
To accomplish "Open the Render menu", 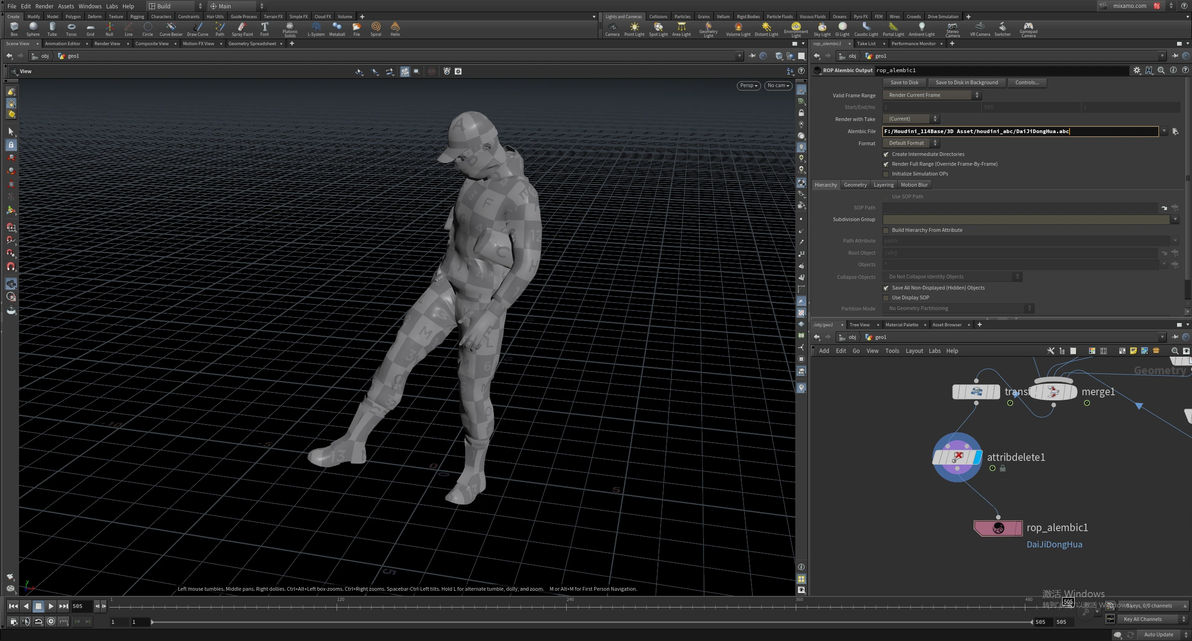I will tap(44, 6).
